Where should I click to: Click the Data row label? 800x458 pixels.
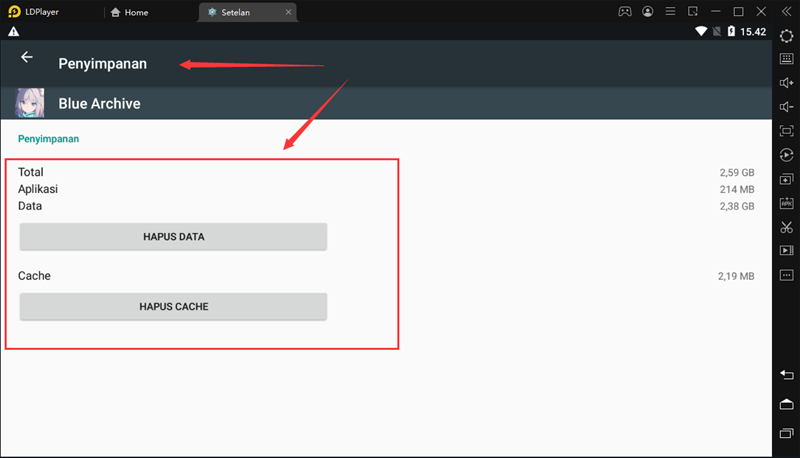[x=30, y=206]
